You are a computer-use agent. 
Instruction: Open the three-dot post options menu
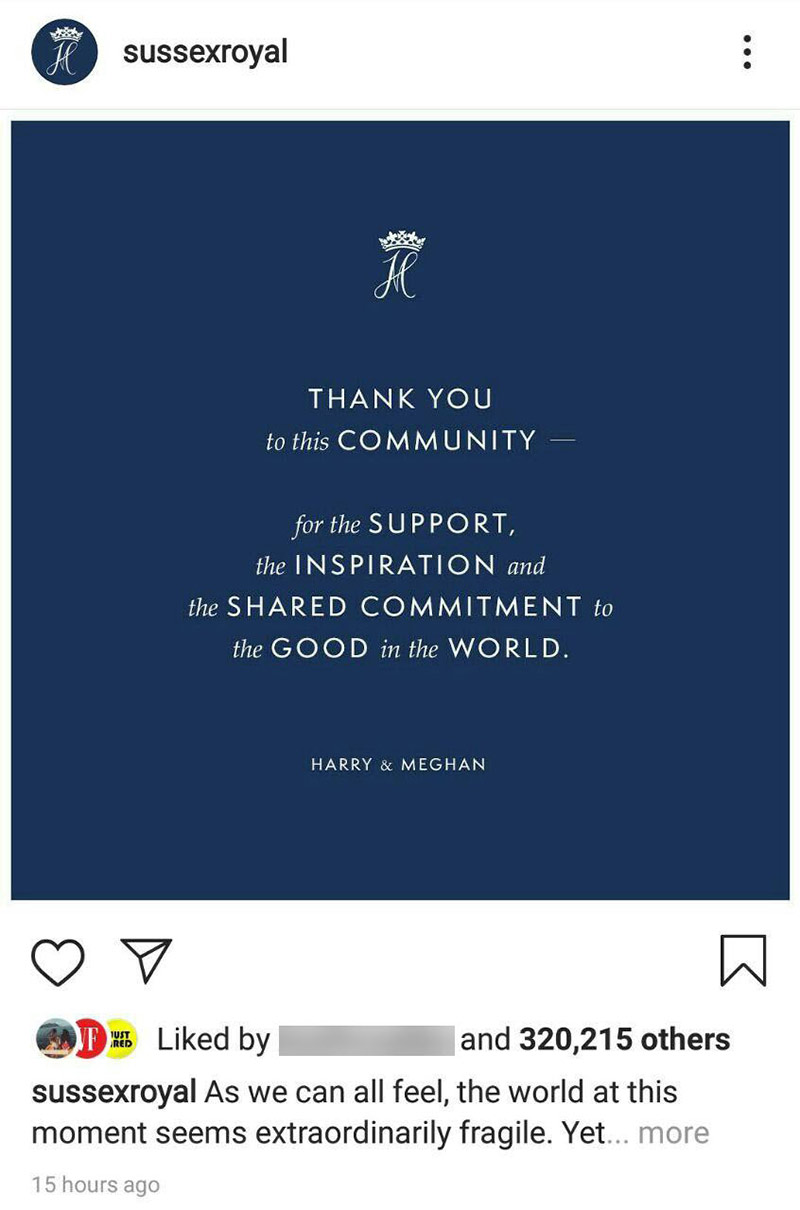pyautogui.click(x=746, y=52)
